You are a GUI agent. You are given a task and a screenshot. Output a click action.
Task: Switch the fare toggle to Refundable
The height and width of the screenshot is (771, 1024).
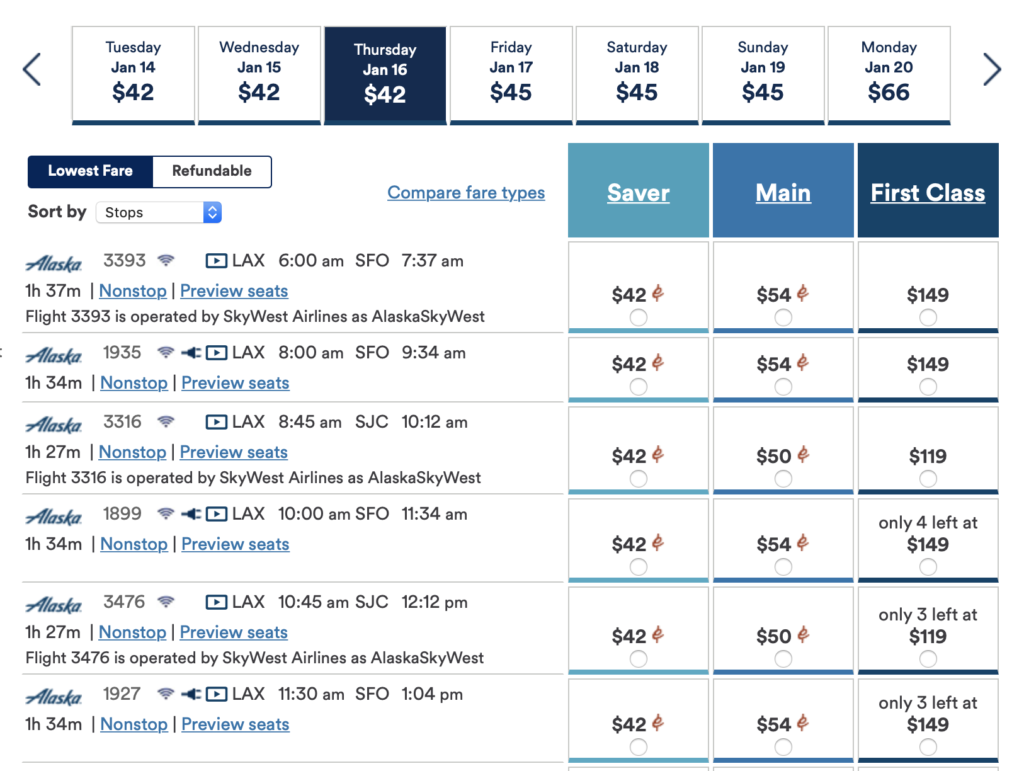click(x=211, y=171)
